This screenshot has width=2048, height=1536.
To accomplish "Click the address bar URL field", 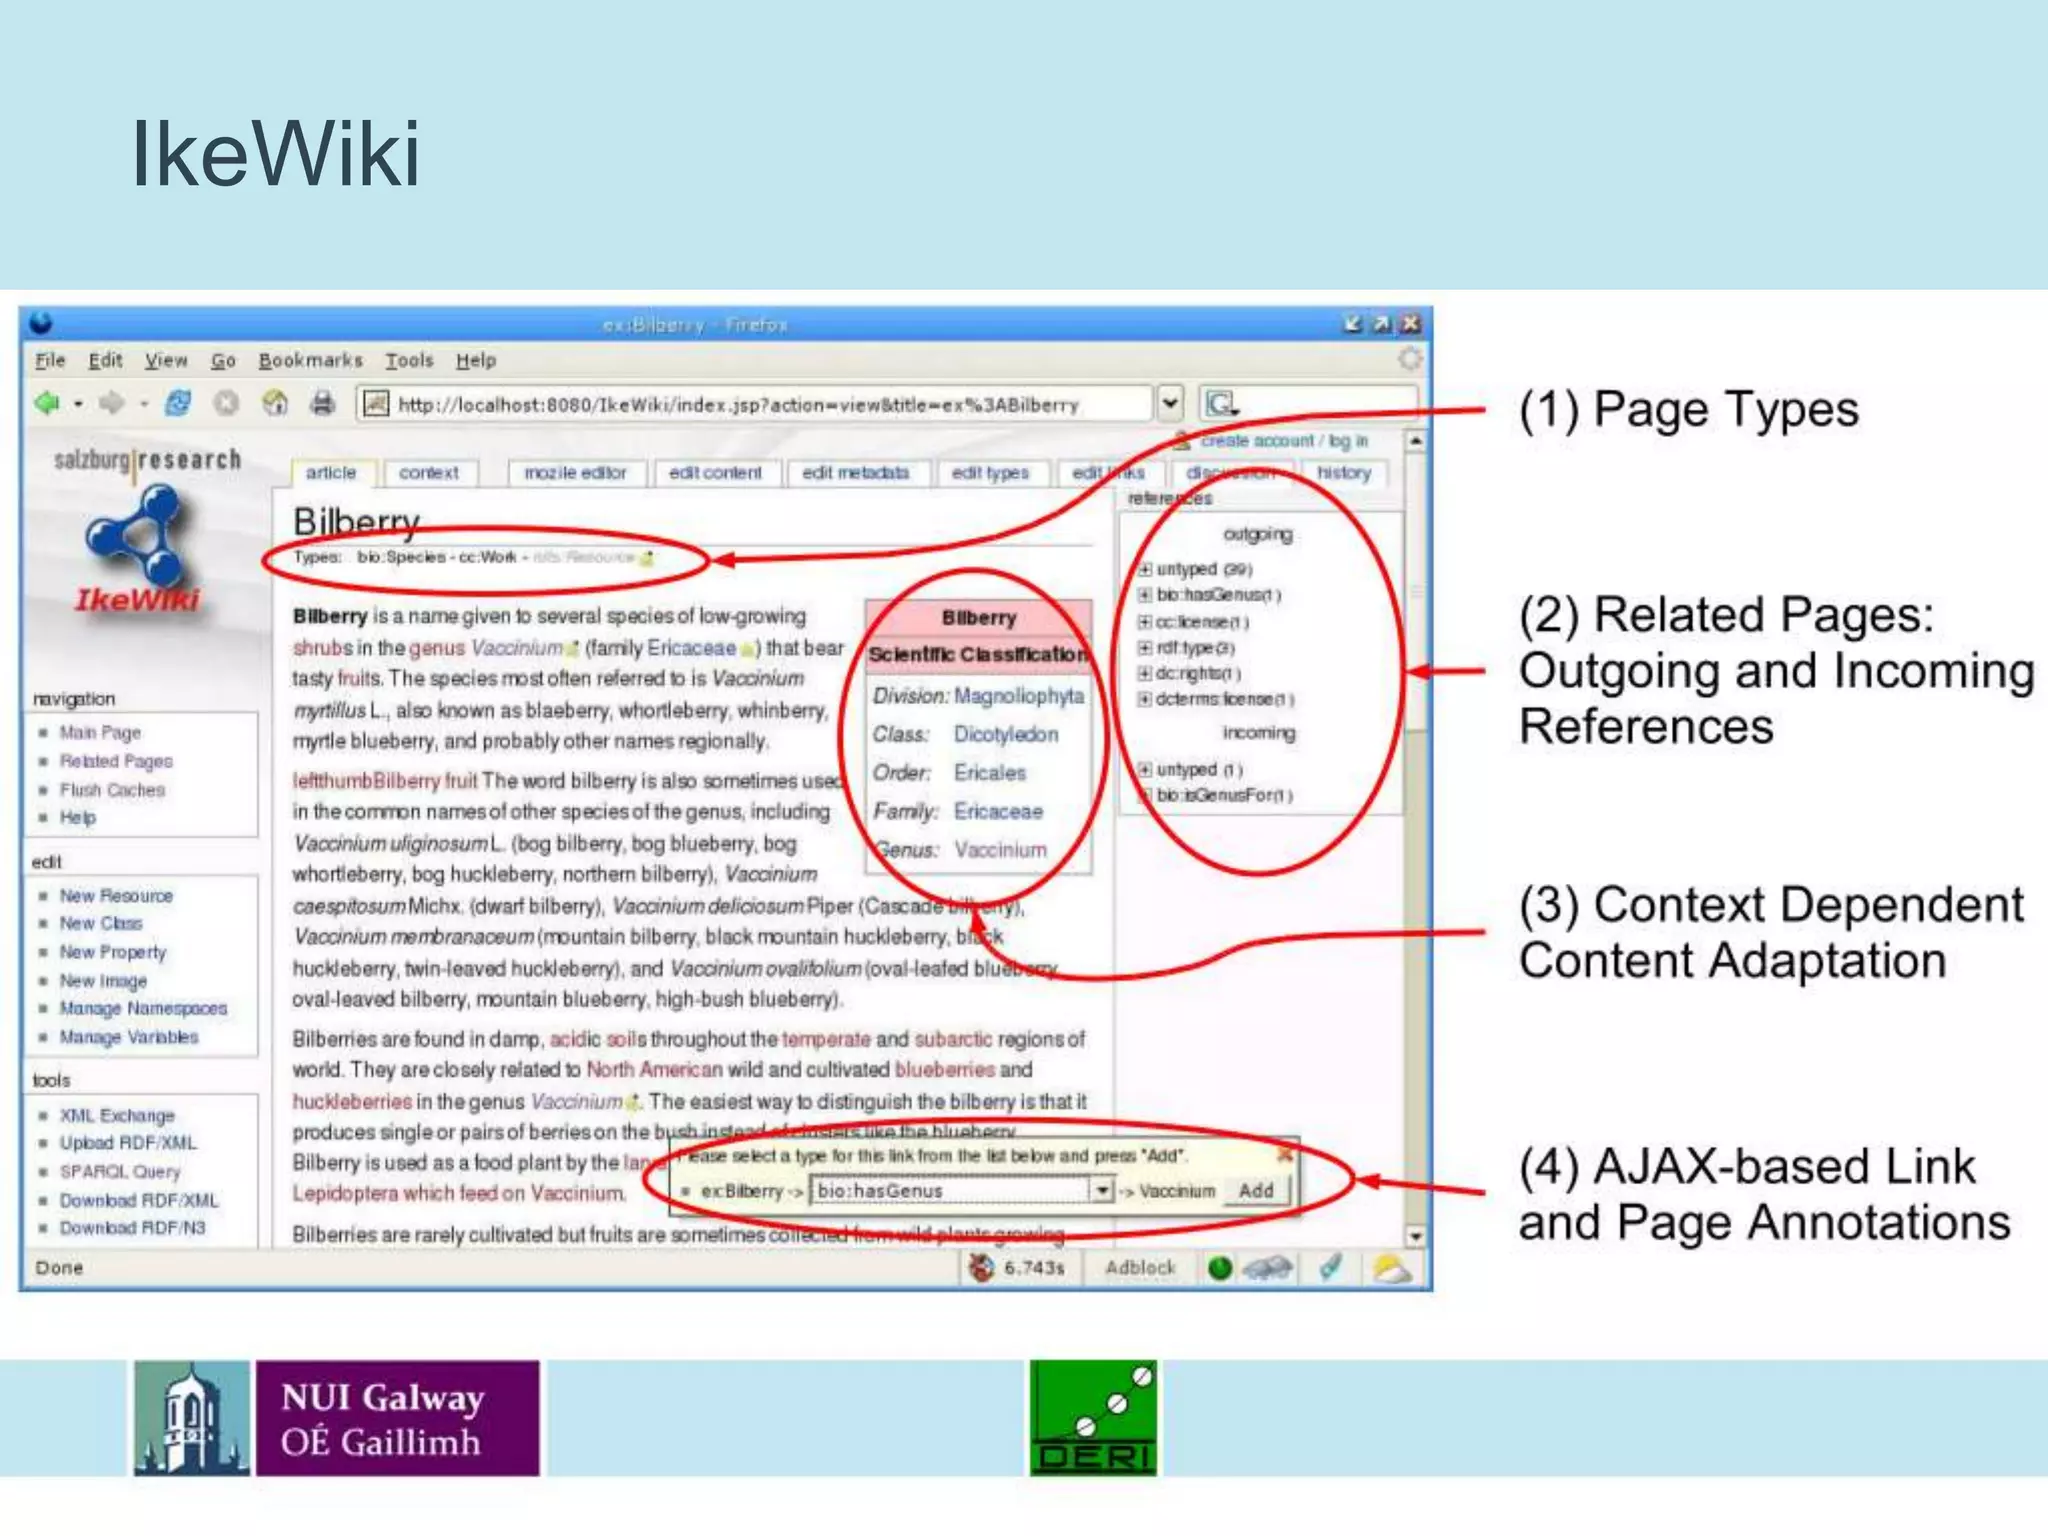I will click(x=740, y=405).
